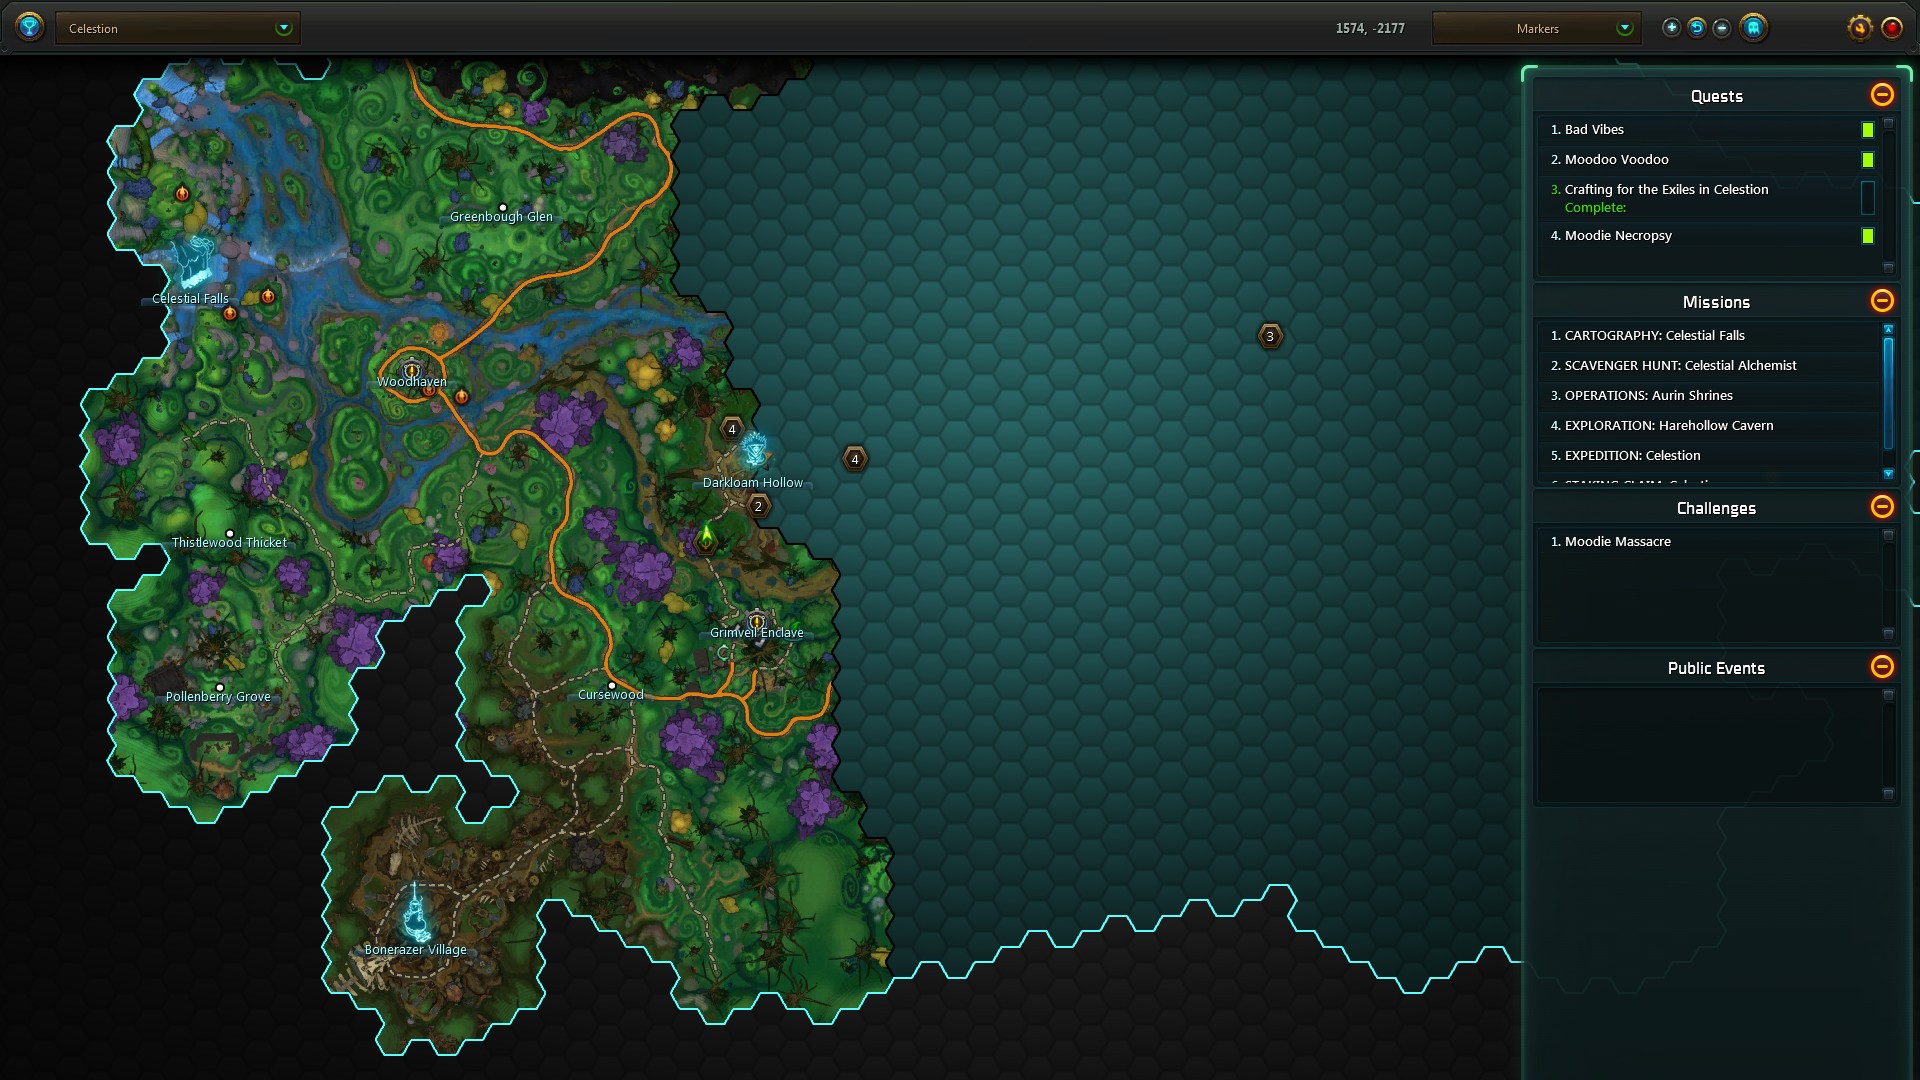Screen dimensions: 1920x1080
Task: Click the Darkloam Hollow glowing landmark icon
Action: [x=755, y=451]
